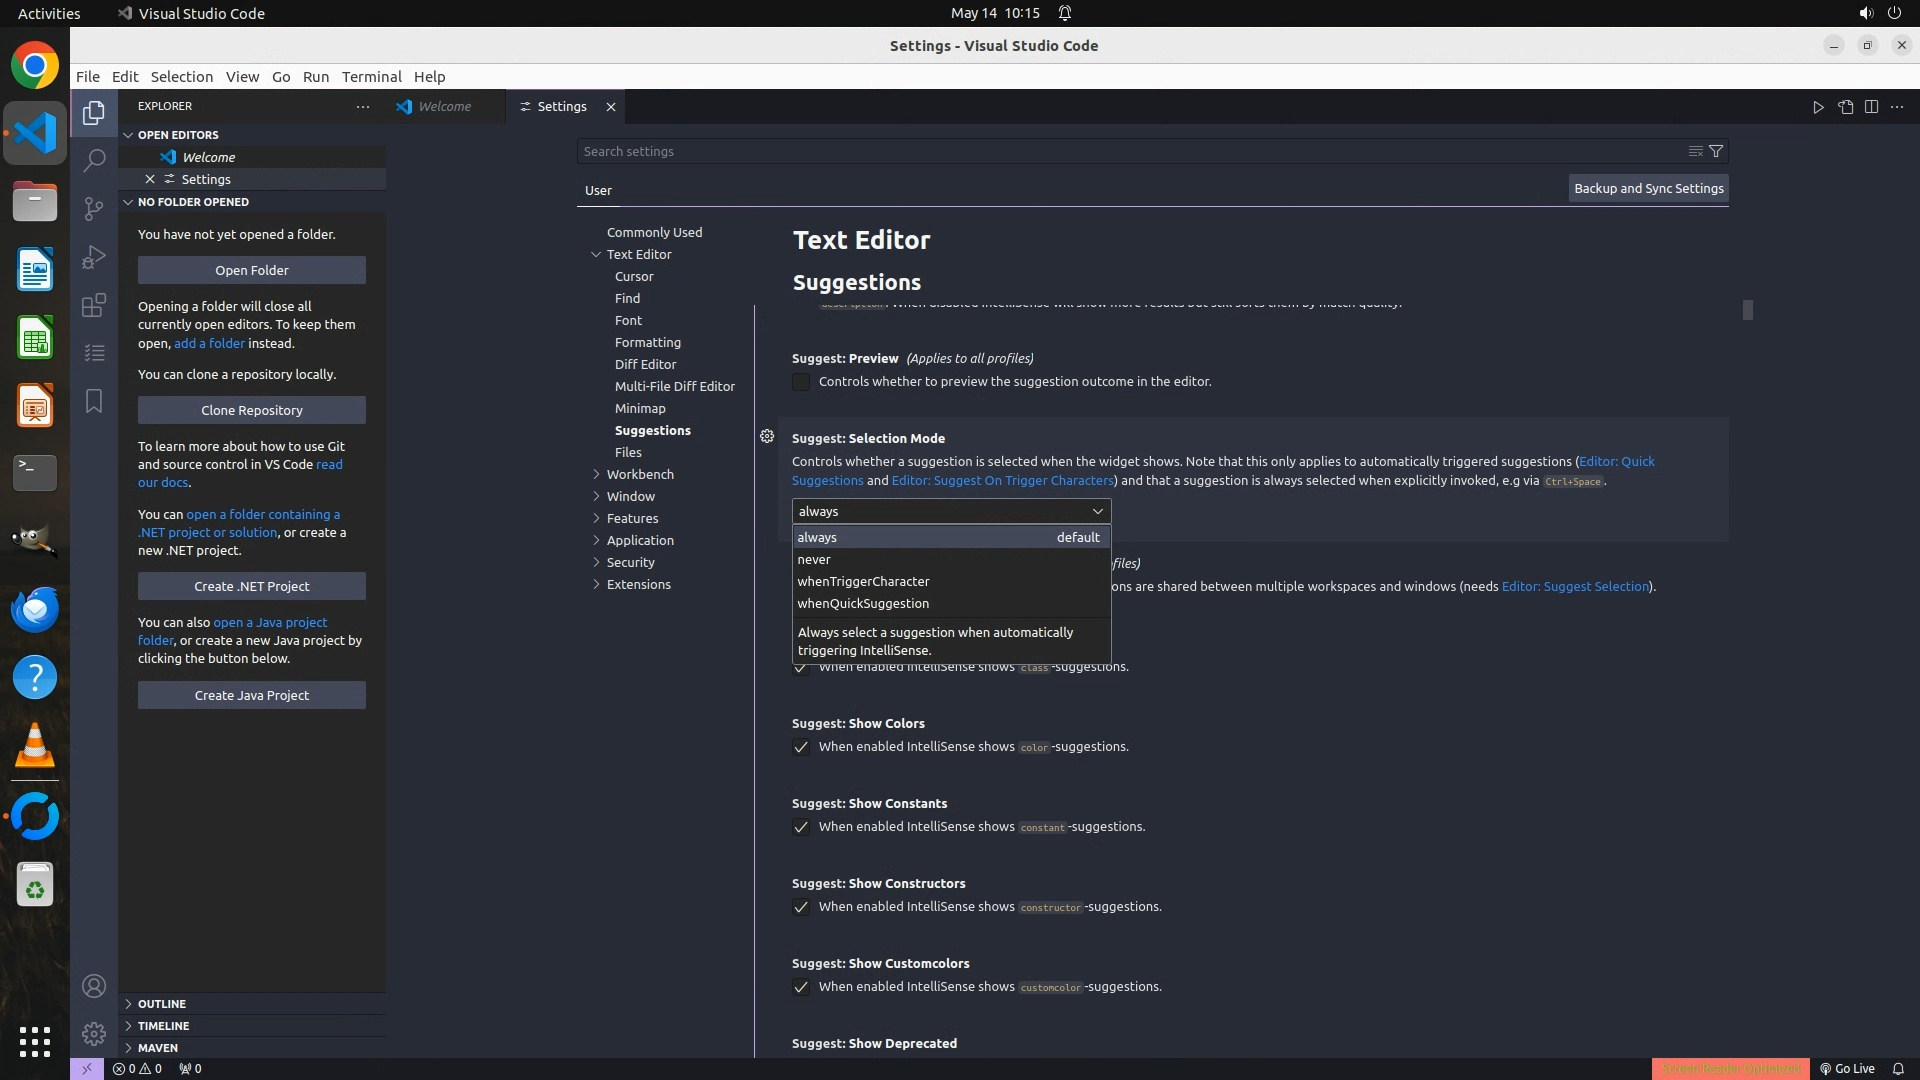The image size is (1920, 1080).
Task: Open the Extensions view icon
Action: click(x=94, y=305)
